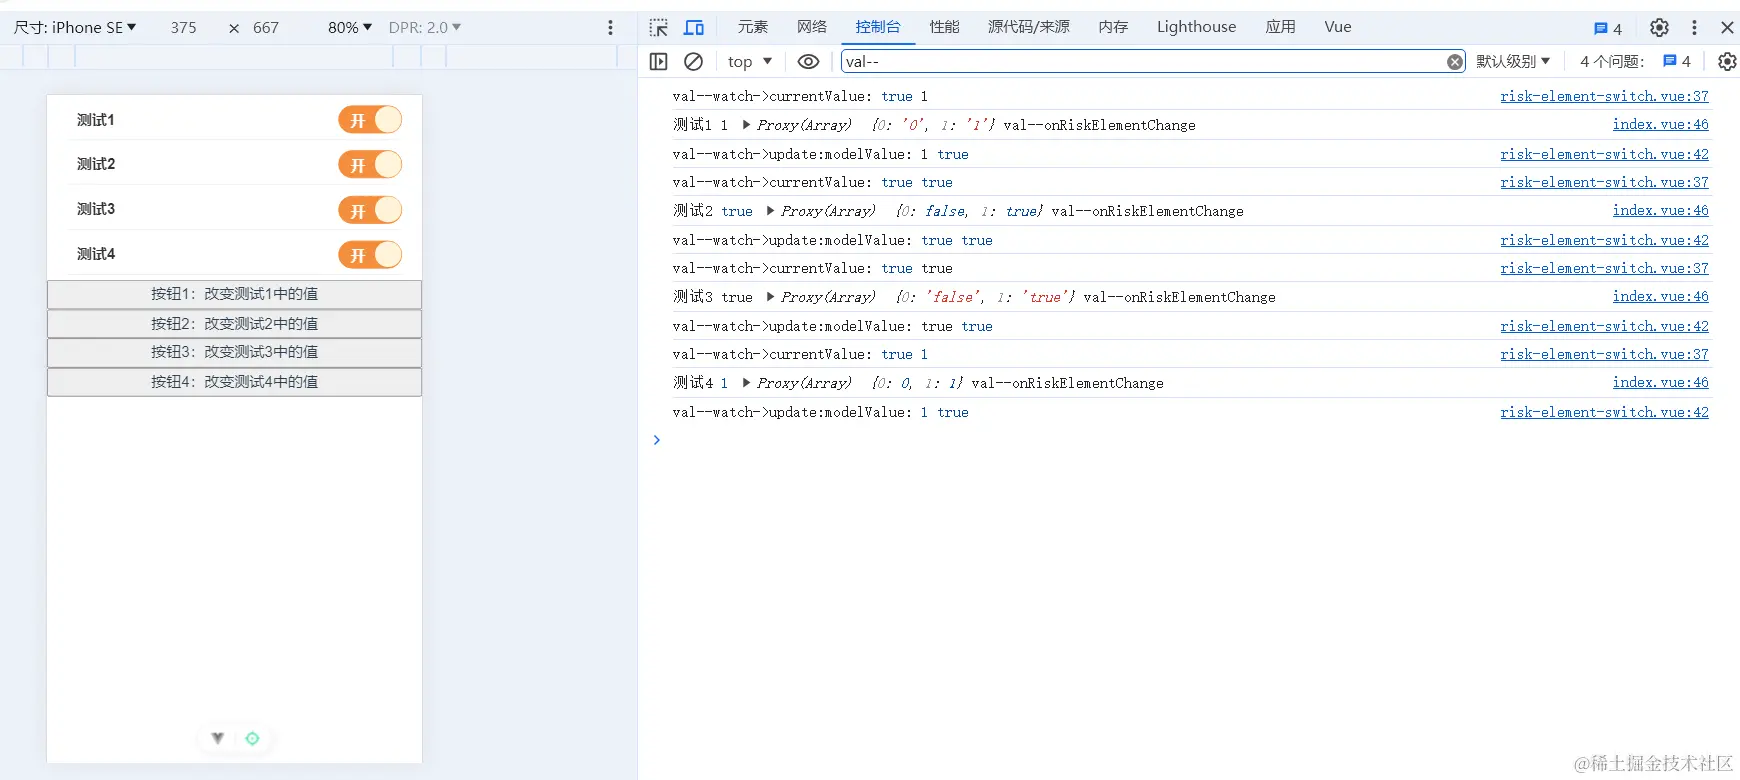This screenshot has width=1740, height=780.
Task: Close the DevTools panel
Action: (1727, 28)
